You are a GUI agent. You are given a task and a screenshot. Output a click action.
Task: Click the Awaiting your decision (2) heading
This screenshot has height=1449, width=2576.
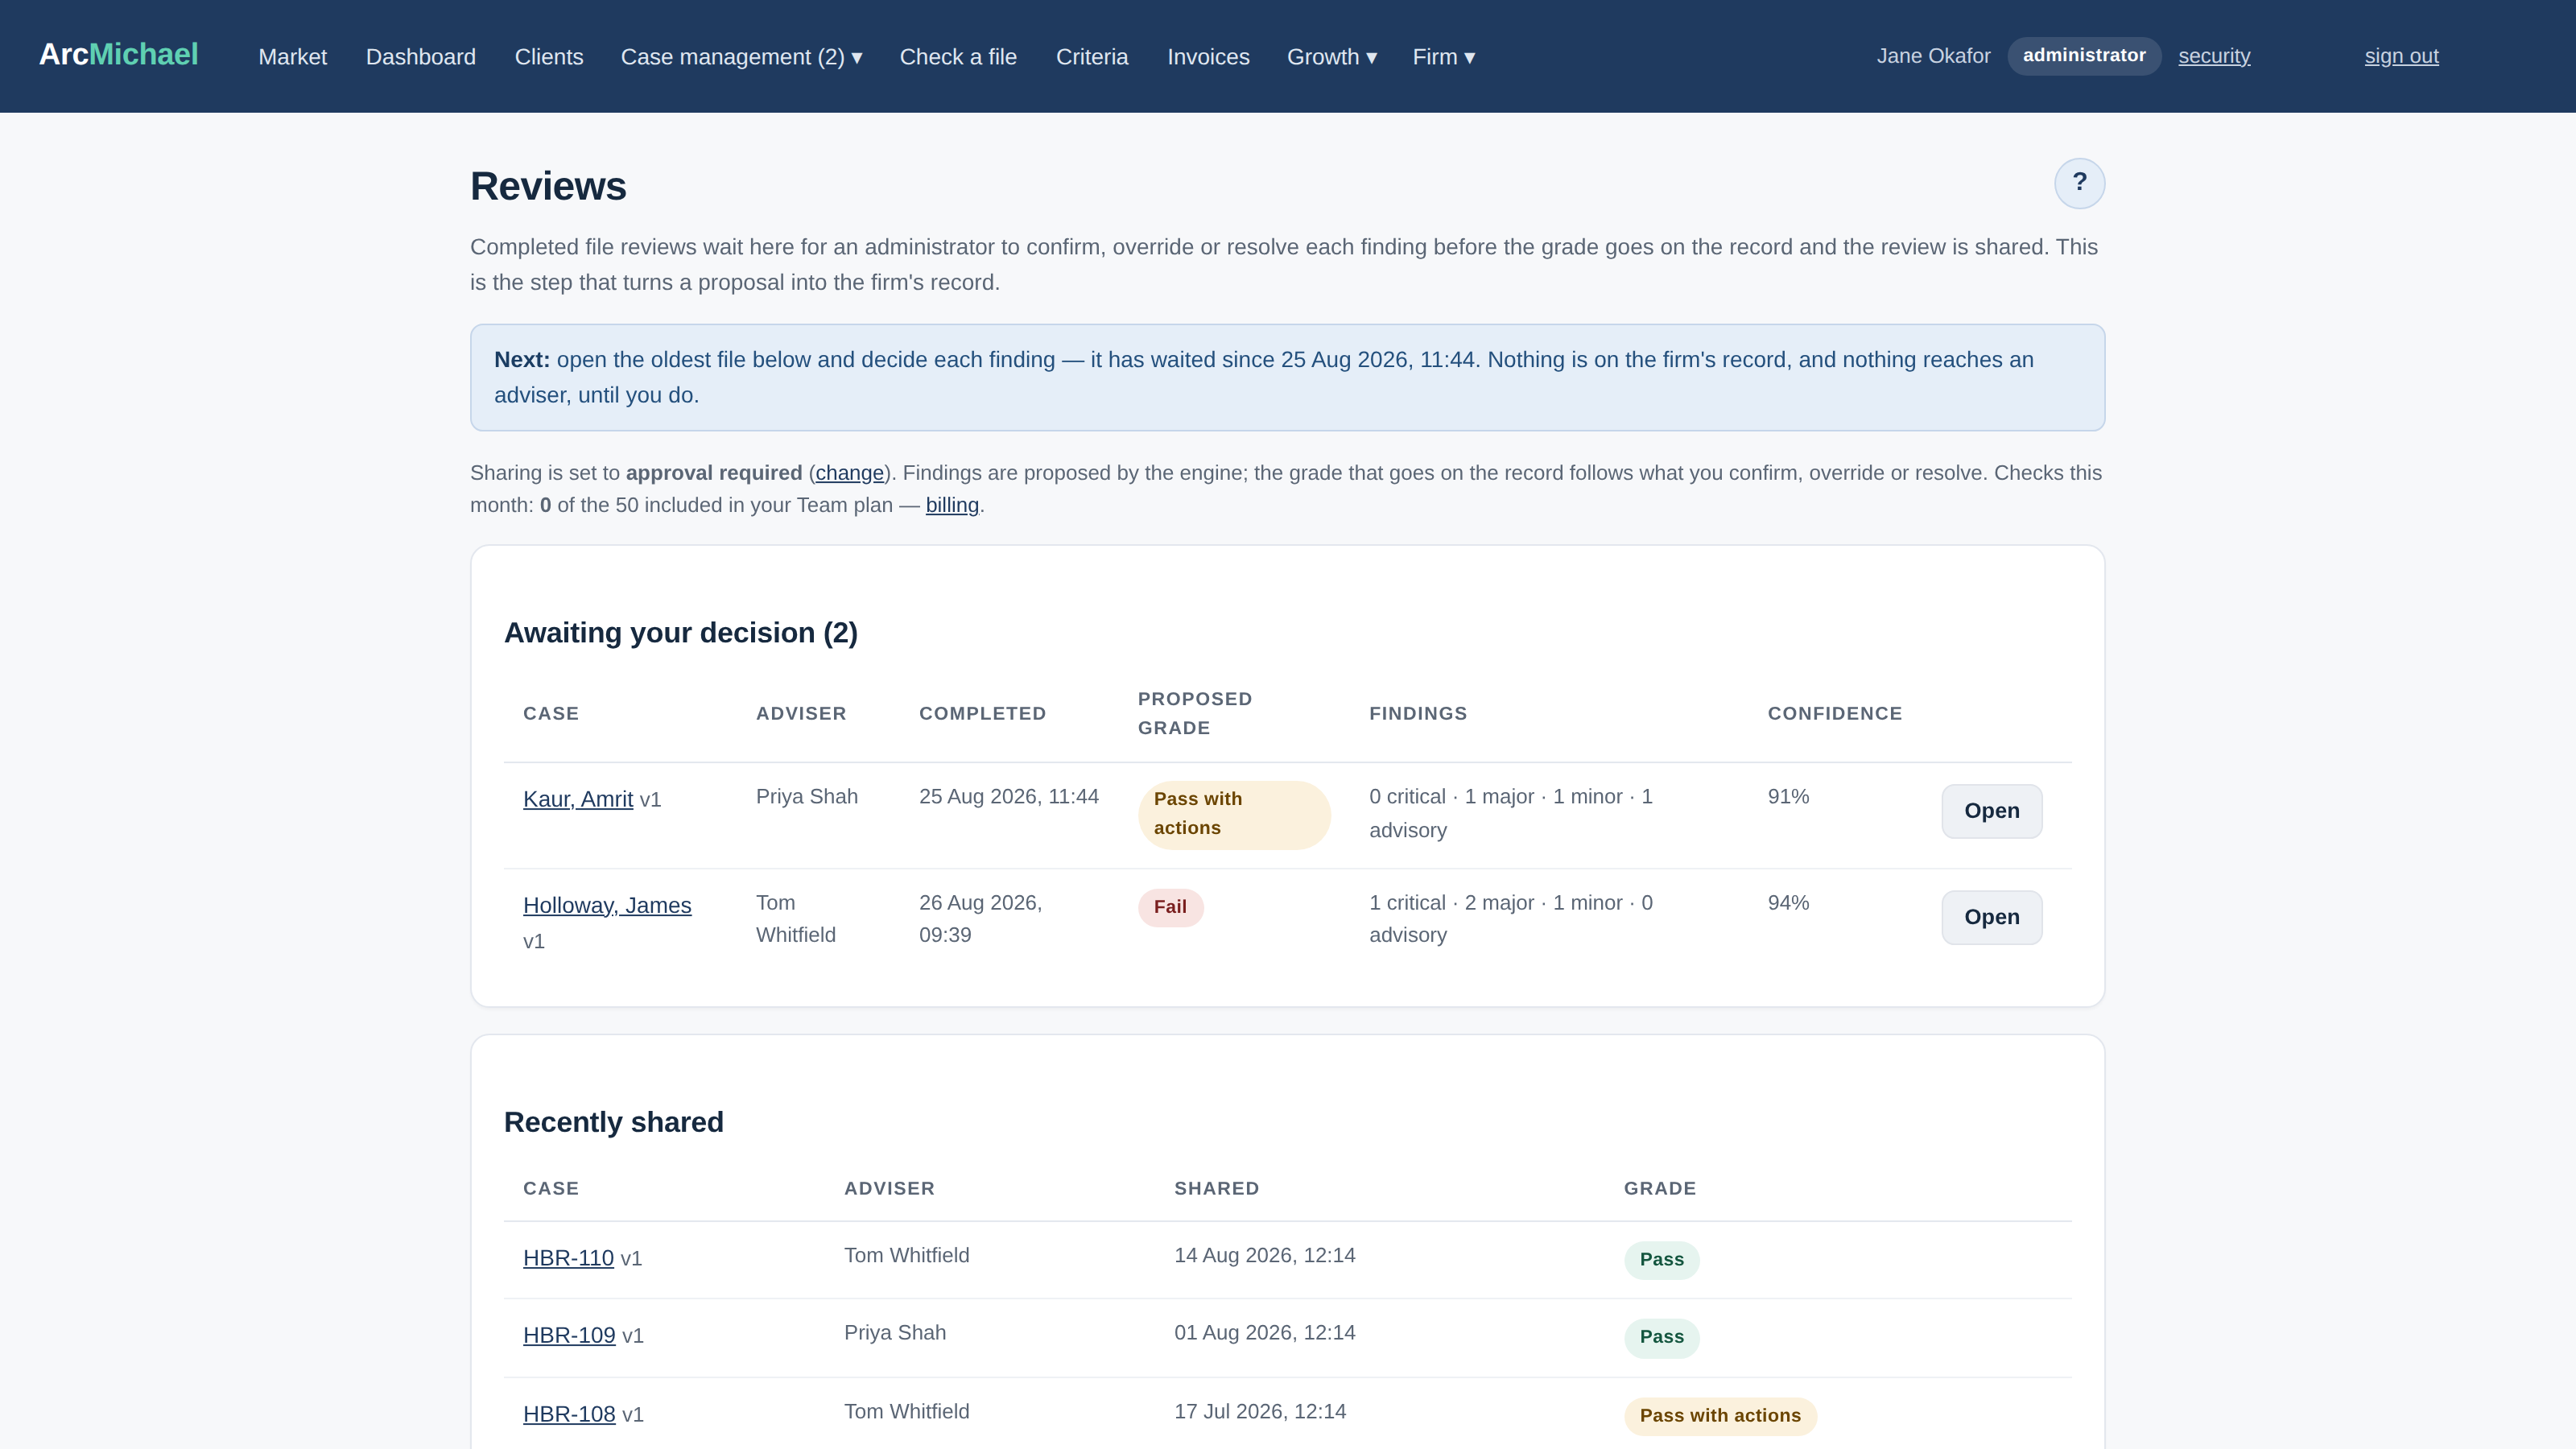pyautogui.click(x=681, y=633)
